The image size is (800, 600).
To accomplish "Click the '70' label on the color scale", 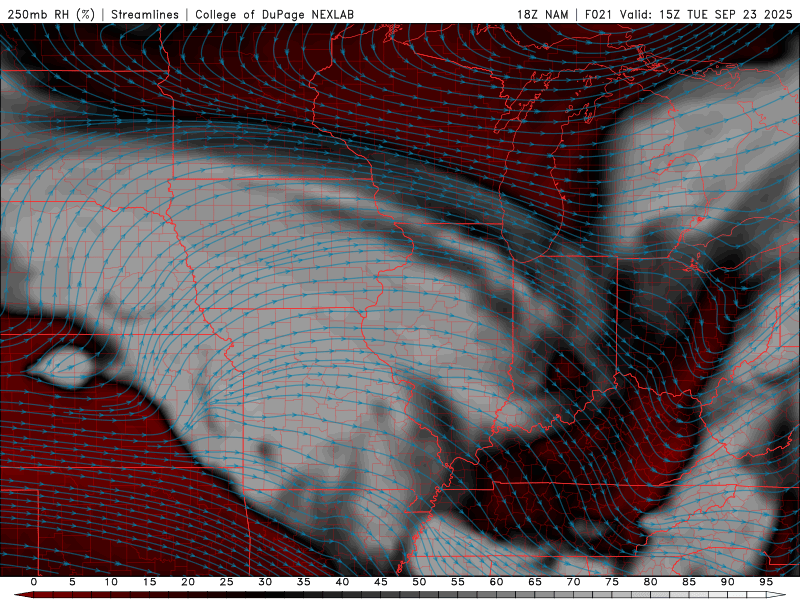I will coord(573,582).
